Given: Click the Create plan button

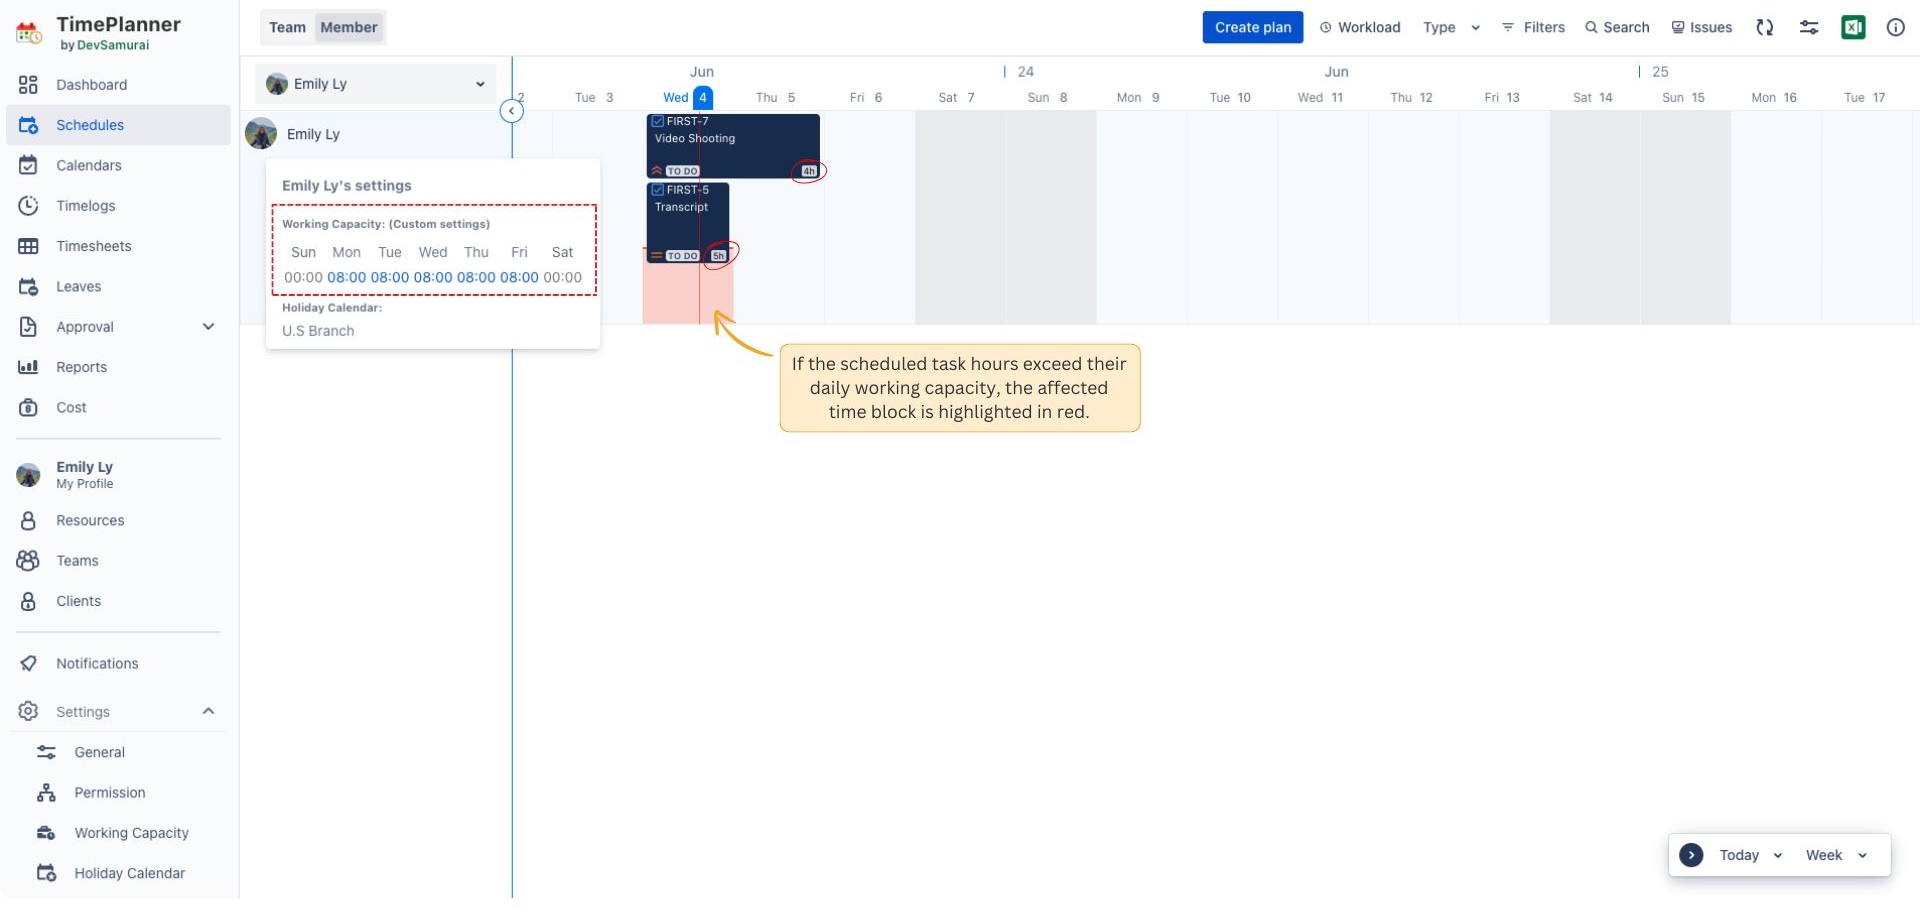Looking at the screenshot, I should coord(1252,27).
